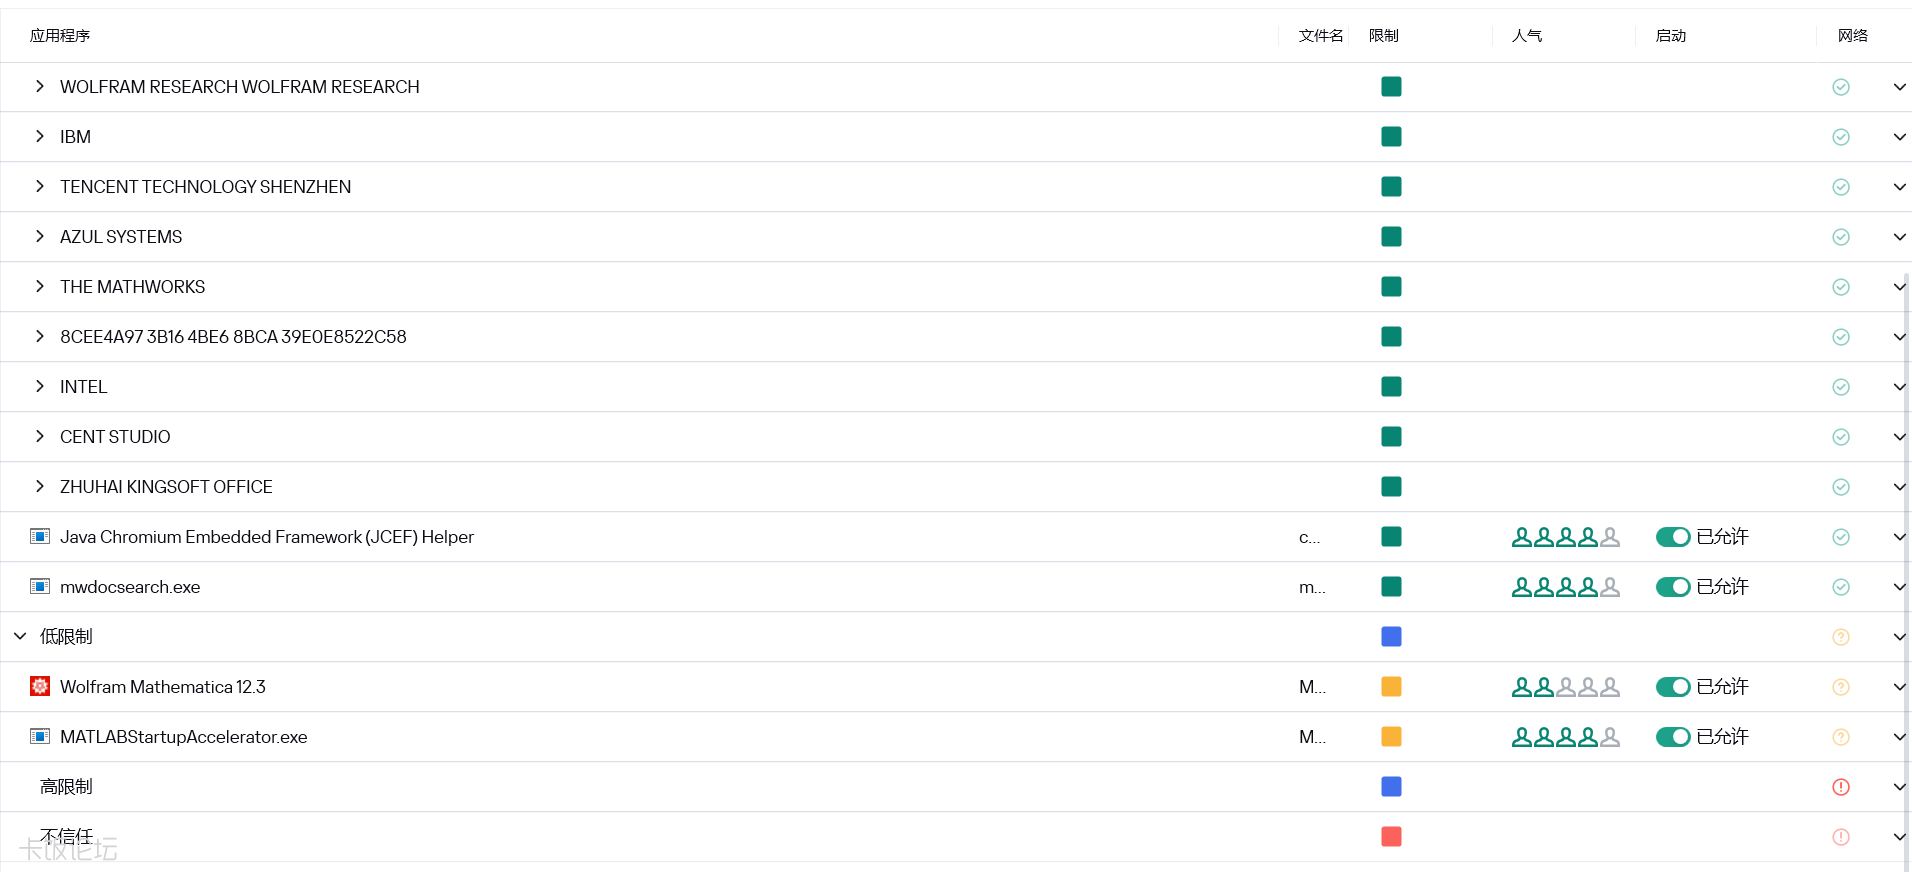
Task: Sort by 应用程序 column header
Action: (60, 36)
